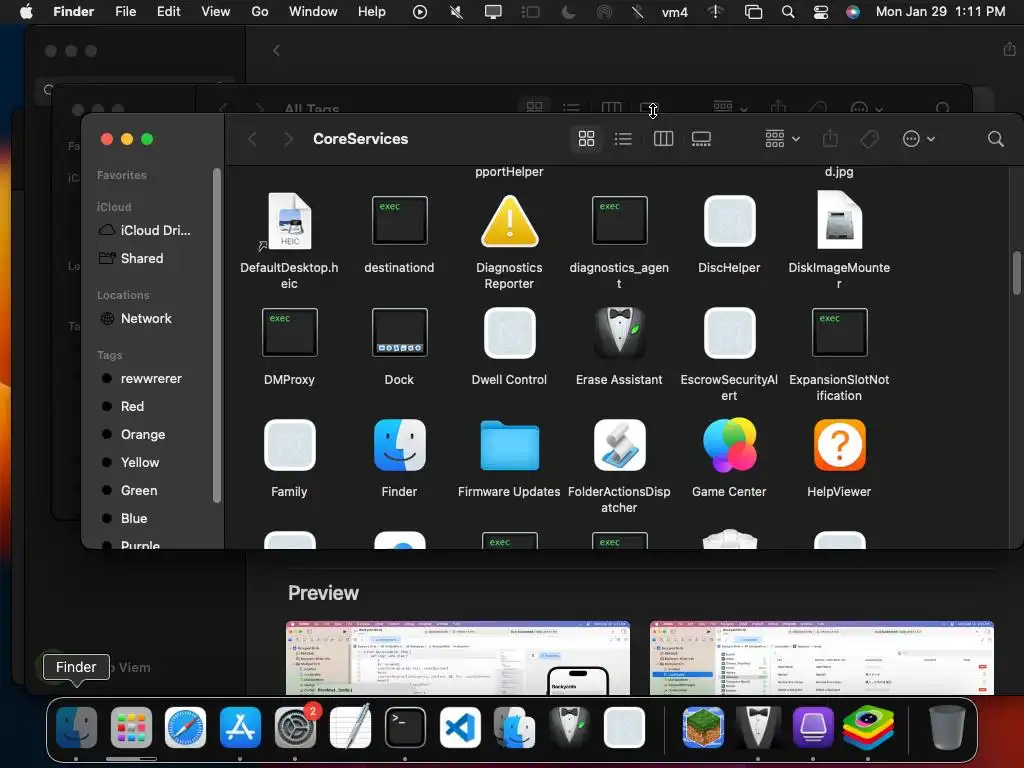Select the DMProxy exec file
Screen dimensions: 1024x768
pyautogui.click(x=289, y=332)
